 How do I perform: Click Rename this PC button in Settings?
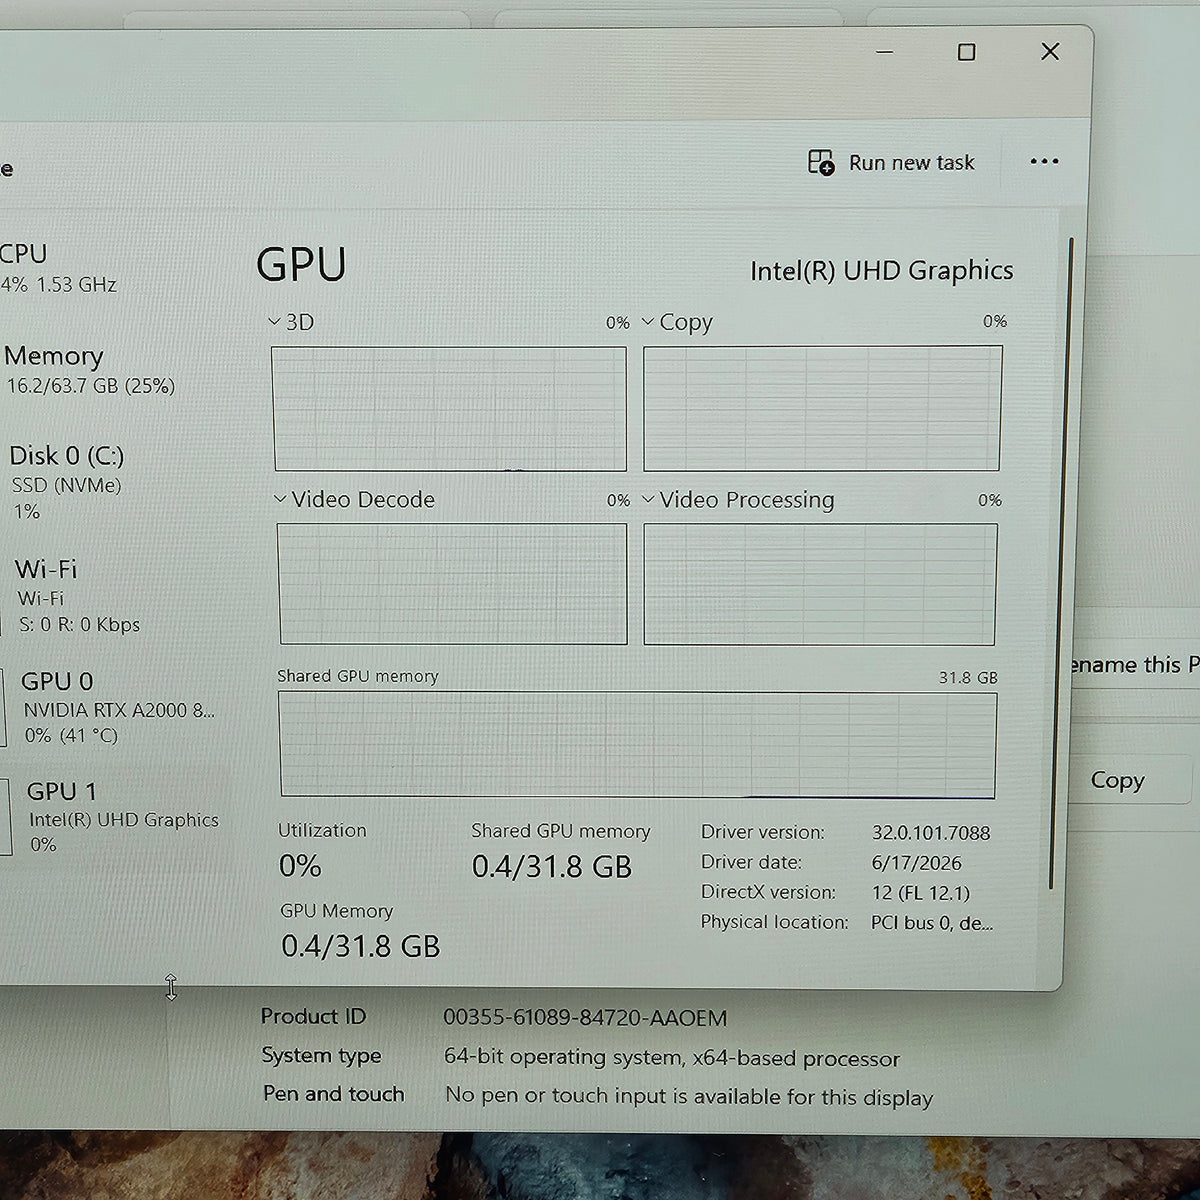1133,665
